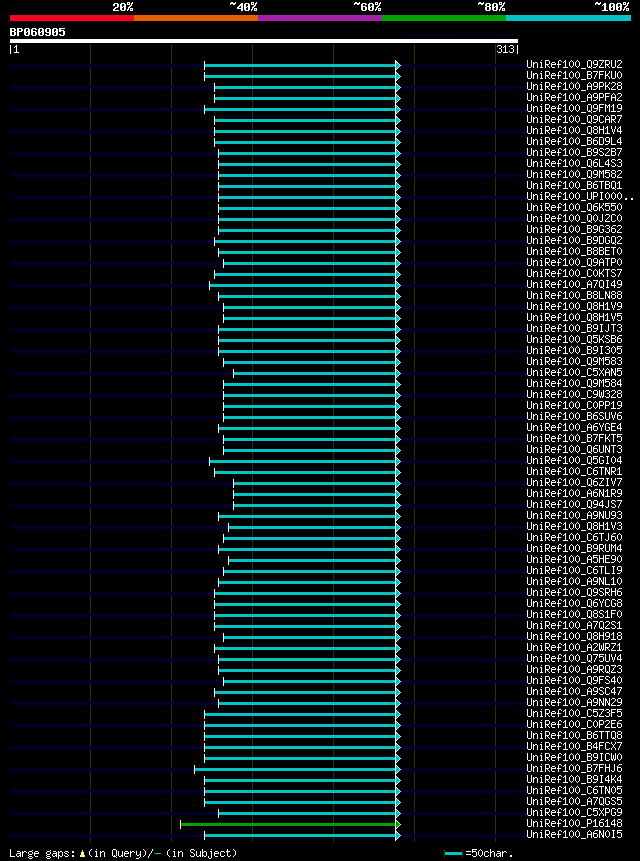
Task: Click the UniRef100_A7QI49 label
Action: [x=574, y=284]
